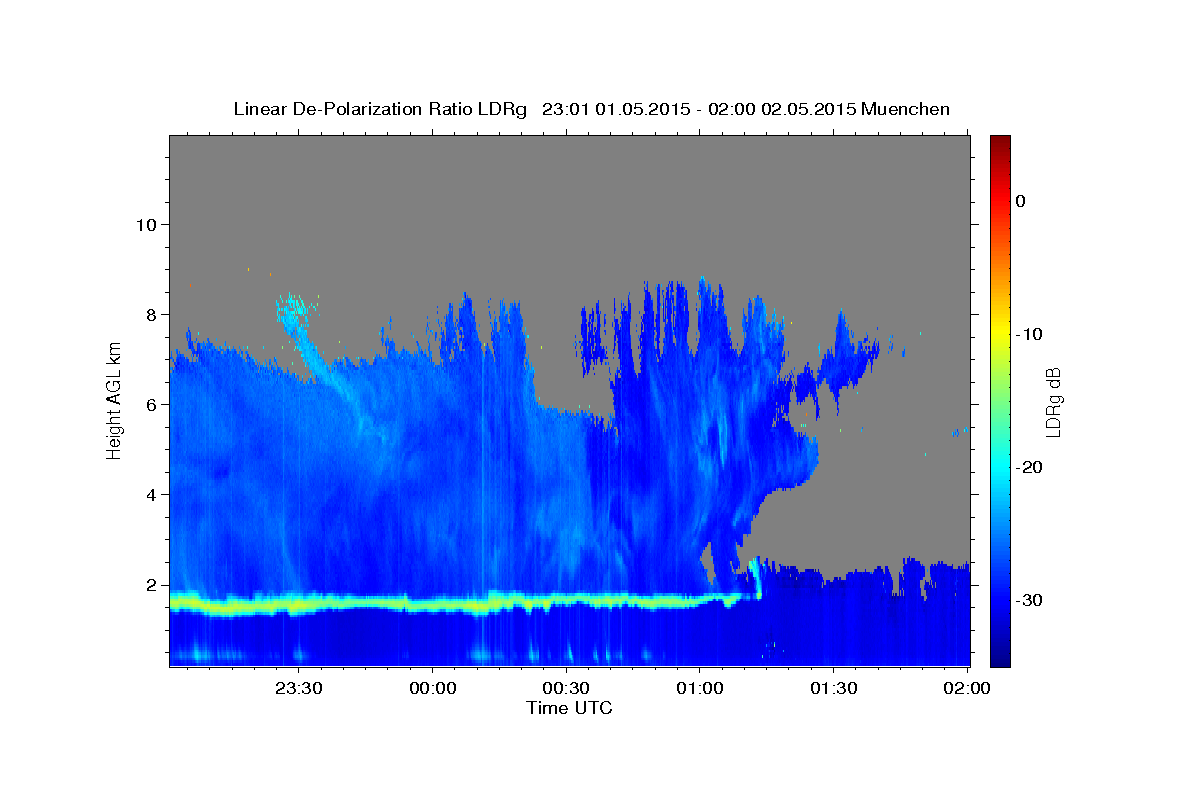Click the 'LDRg dB' colorbar label
The width and height of the screenshot is (1200, 800).
1052,401
